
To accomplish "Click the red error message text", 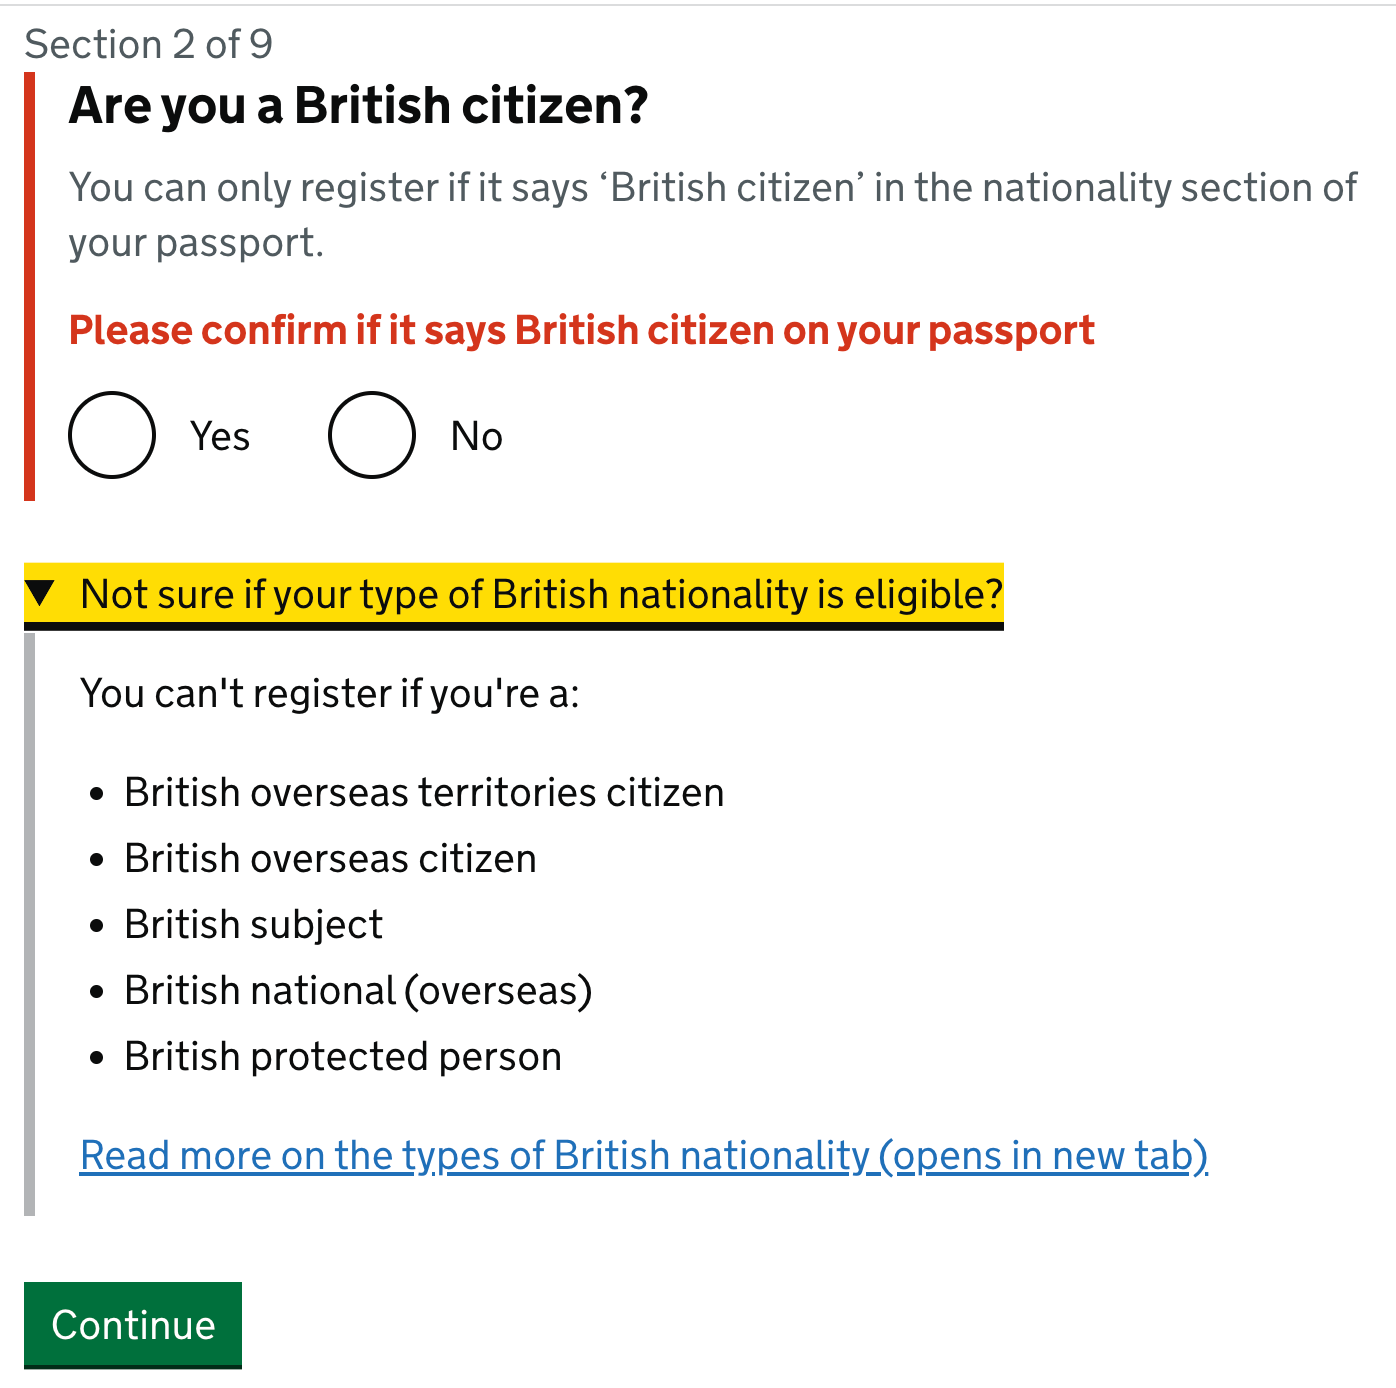I will [582, 331].
